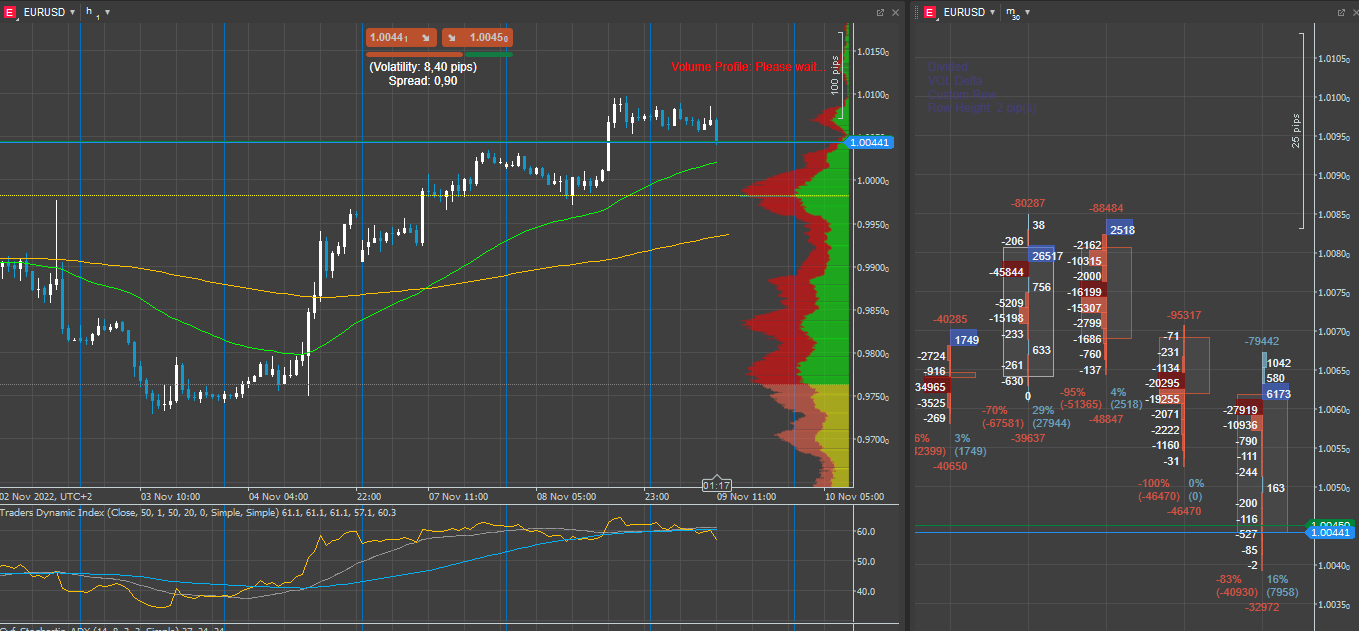This screenshot has height=631, width=1359.
Task: Click the VOL Delta label in m30 chart
Action: coord(955,80)
